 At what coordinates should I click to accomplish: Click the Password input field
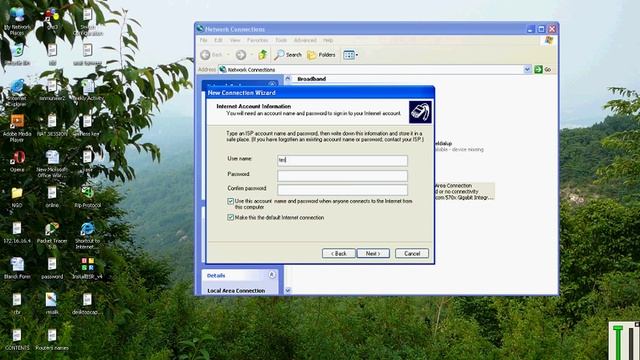point(342,176)
